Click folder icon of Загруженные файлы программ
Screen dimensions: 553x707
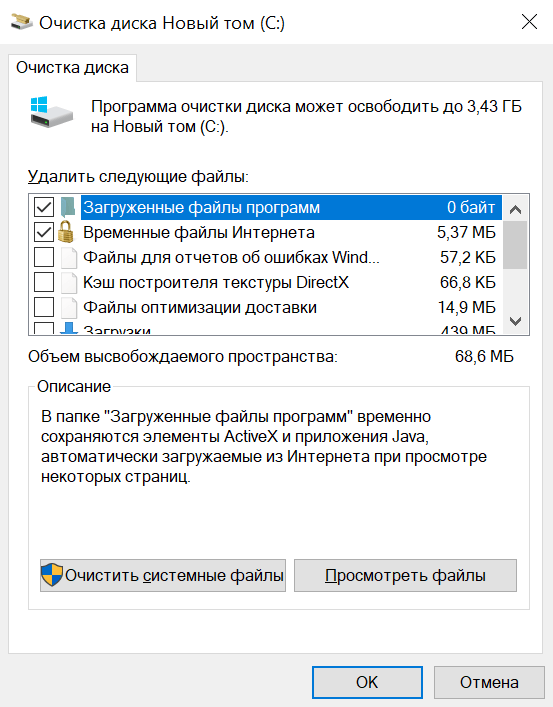click(x=68, y=207)
